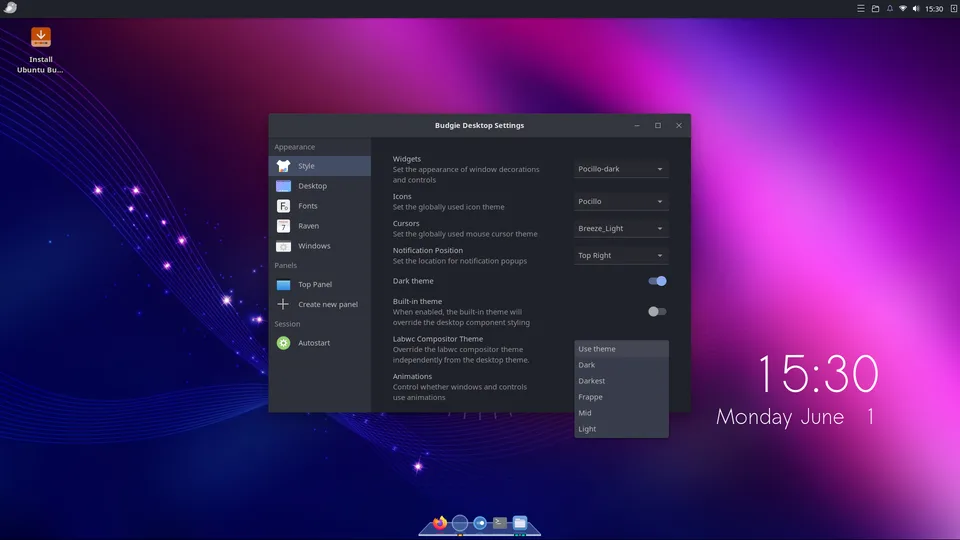Launch Firefox from the dock
960x540 pixels.
pos(440,522)
